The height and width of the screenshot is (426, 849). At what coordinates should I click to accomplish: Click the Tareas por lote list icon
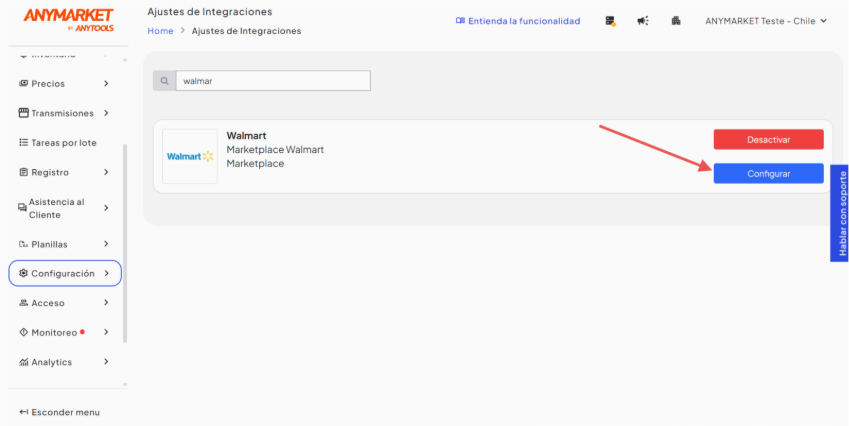23,143
